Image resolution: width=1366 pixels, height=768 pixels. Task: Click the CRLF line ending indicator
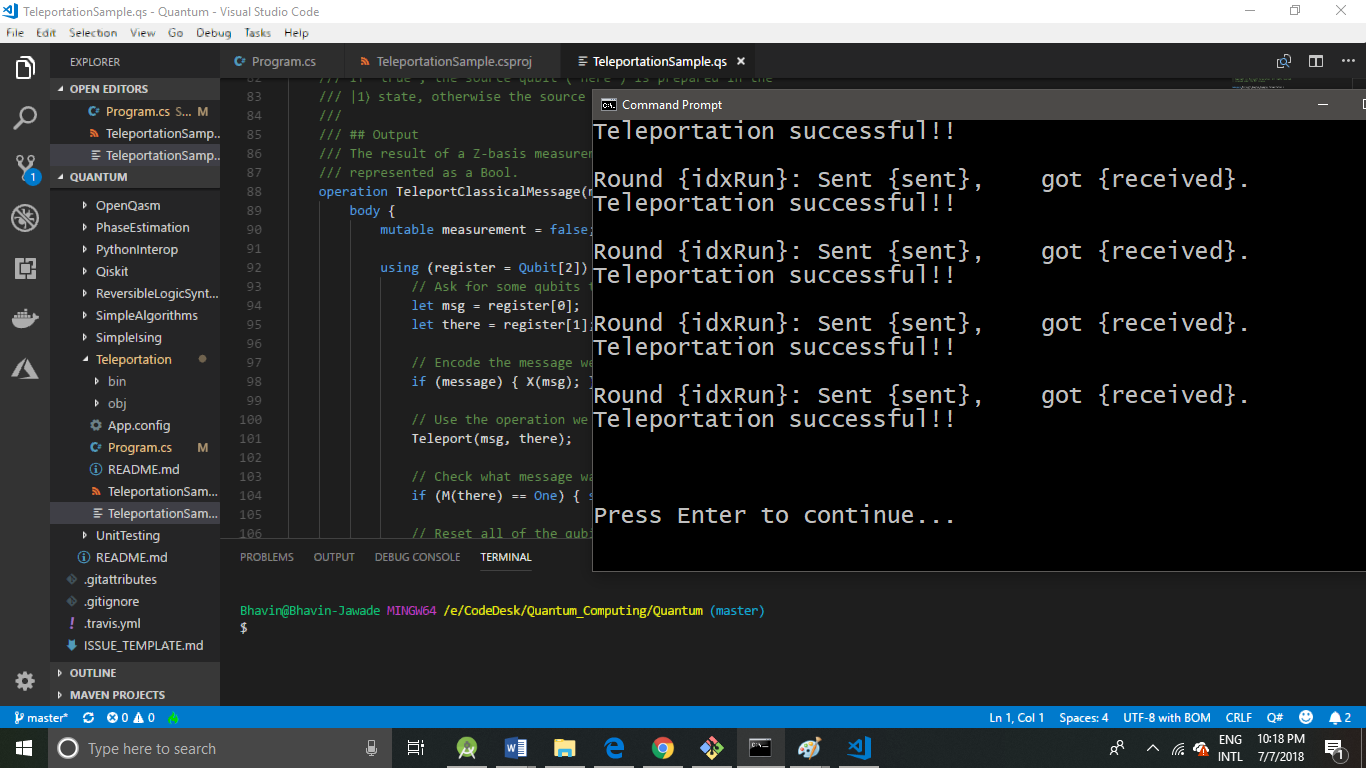tap(1238, 718)
